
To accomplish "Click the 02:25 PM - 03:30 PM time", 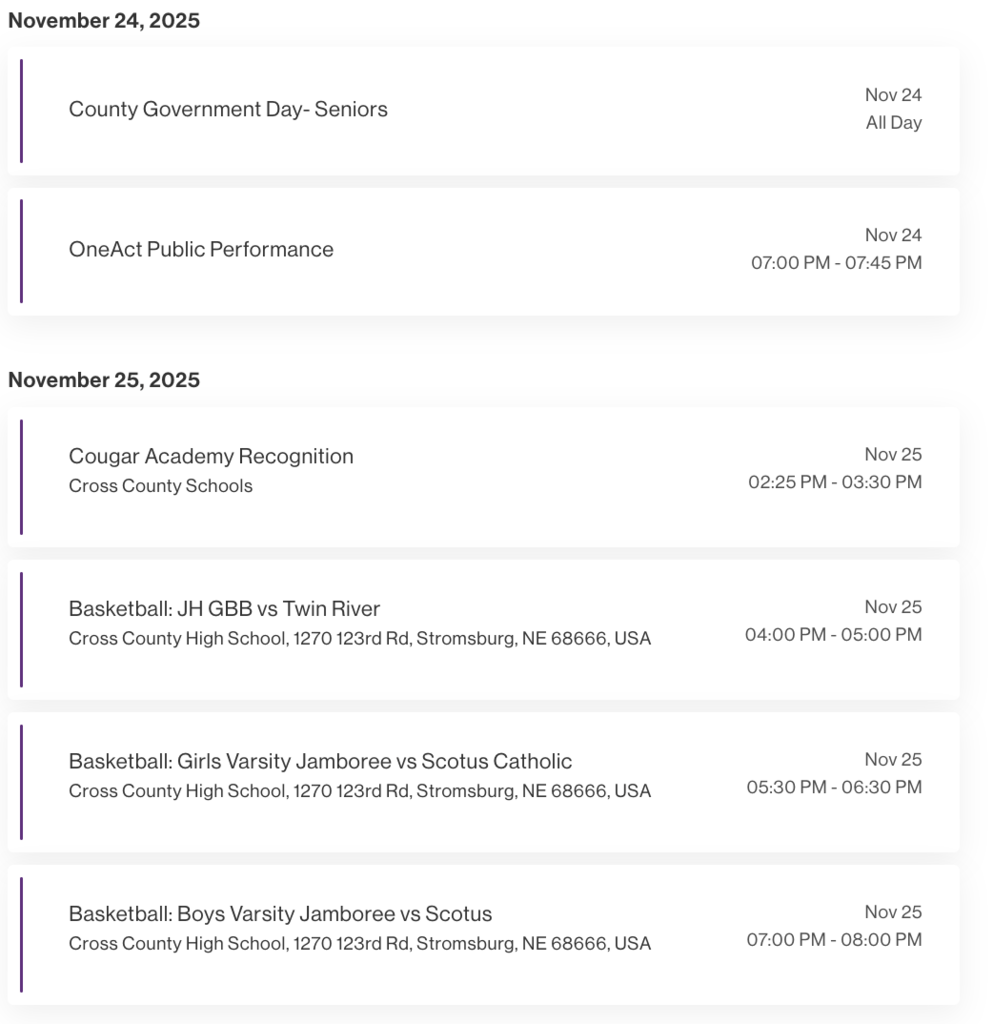I will click(x=835, y=482).
